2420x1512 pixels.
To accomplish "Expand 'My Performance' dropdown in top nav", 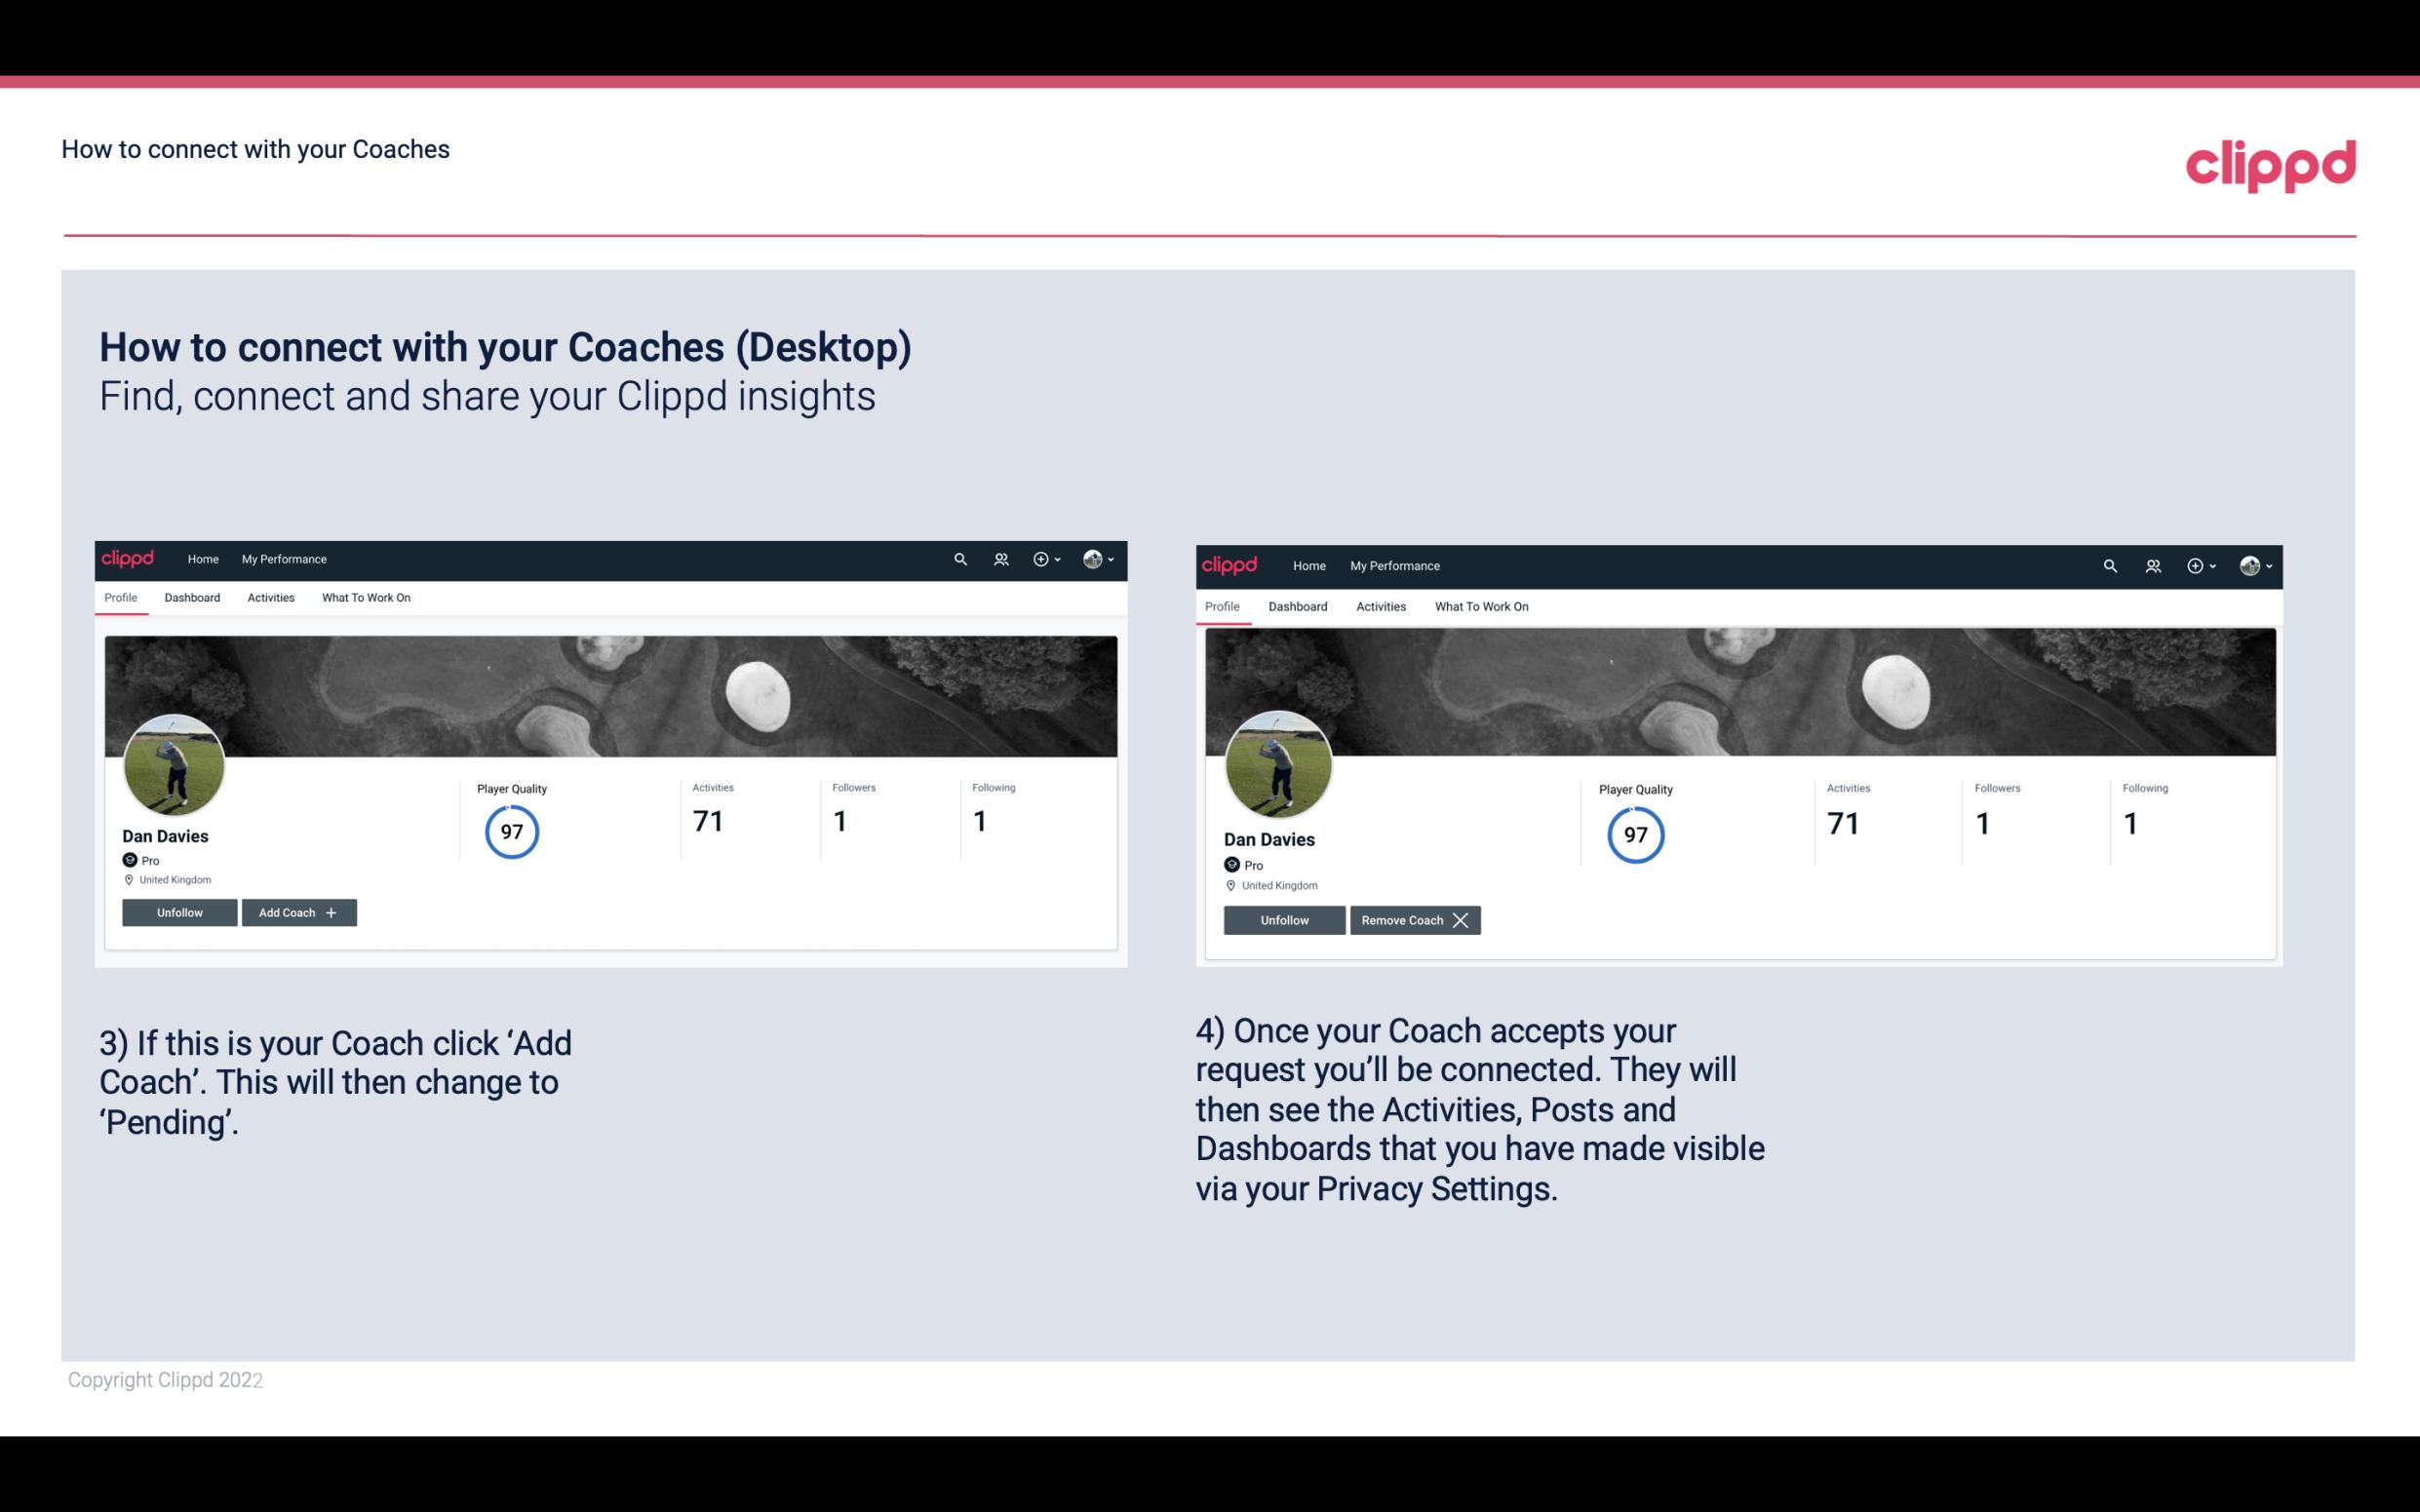I will click(282, 558).
